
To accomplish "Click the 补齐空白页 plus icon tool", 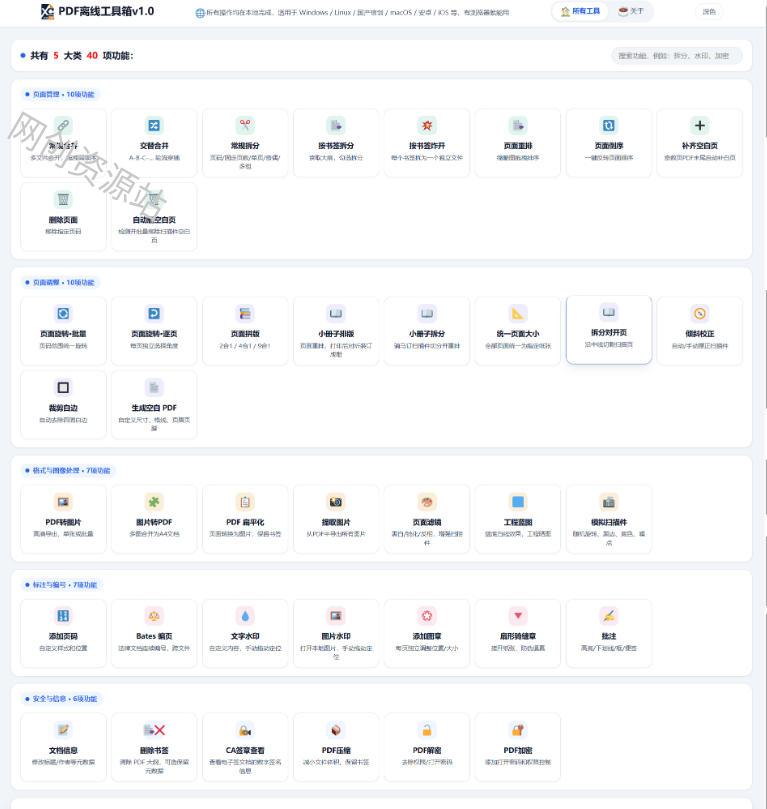I will pos(699,143).
